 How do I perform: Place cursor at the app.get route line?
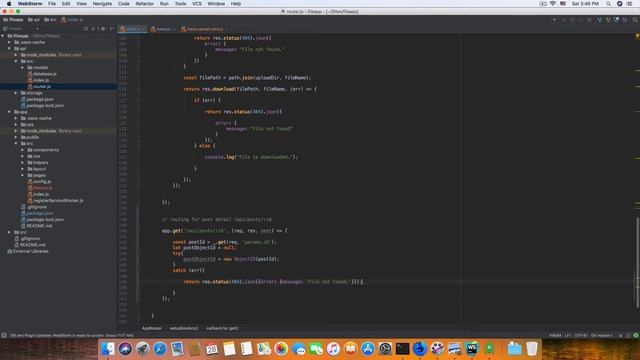click(224, 231)
